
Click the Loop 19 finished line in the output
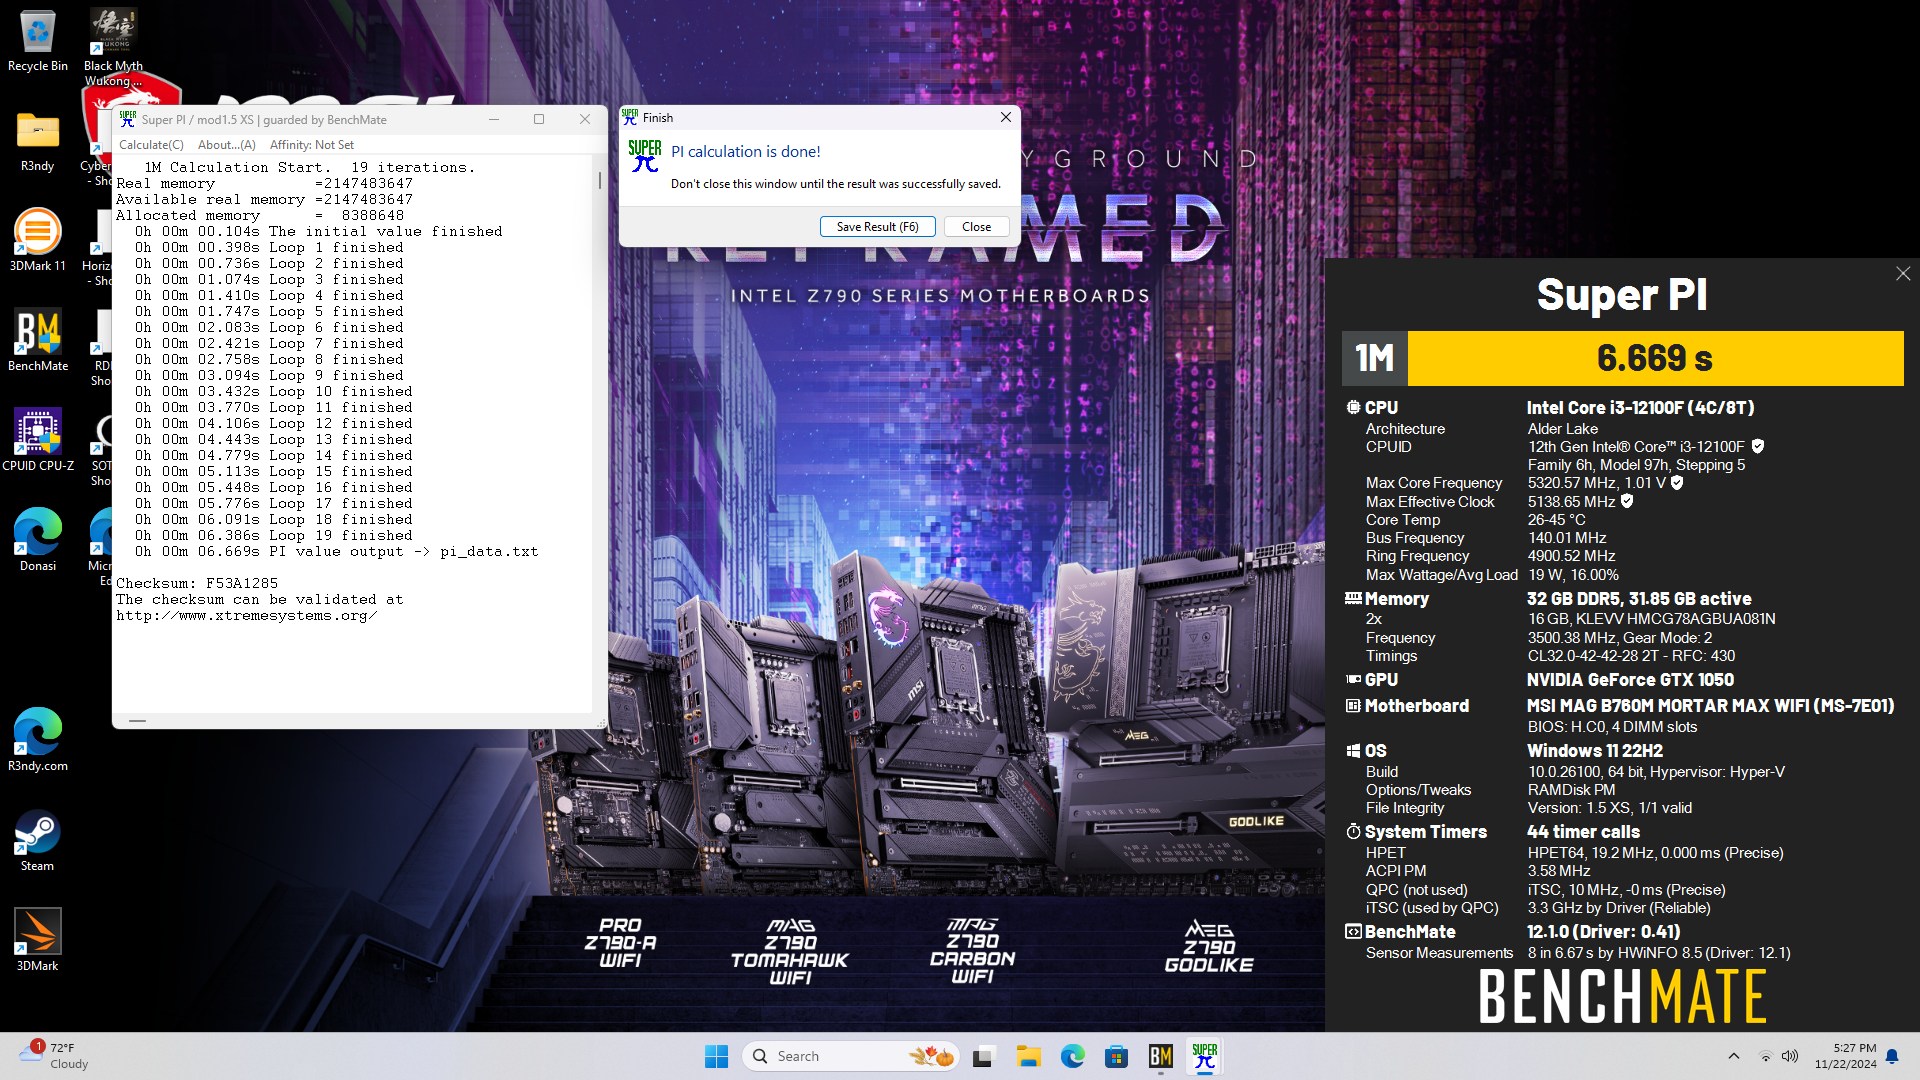pos(273,535)
